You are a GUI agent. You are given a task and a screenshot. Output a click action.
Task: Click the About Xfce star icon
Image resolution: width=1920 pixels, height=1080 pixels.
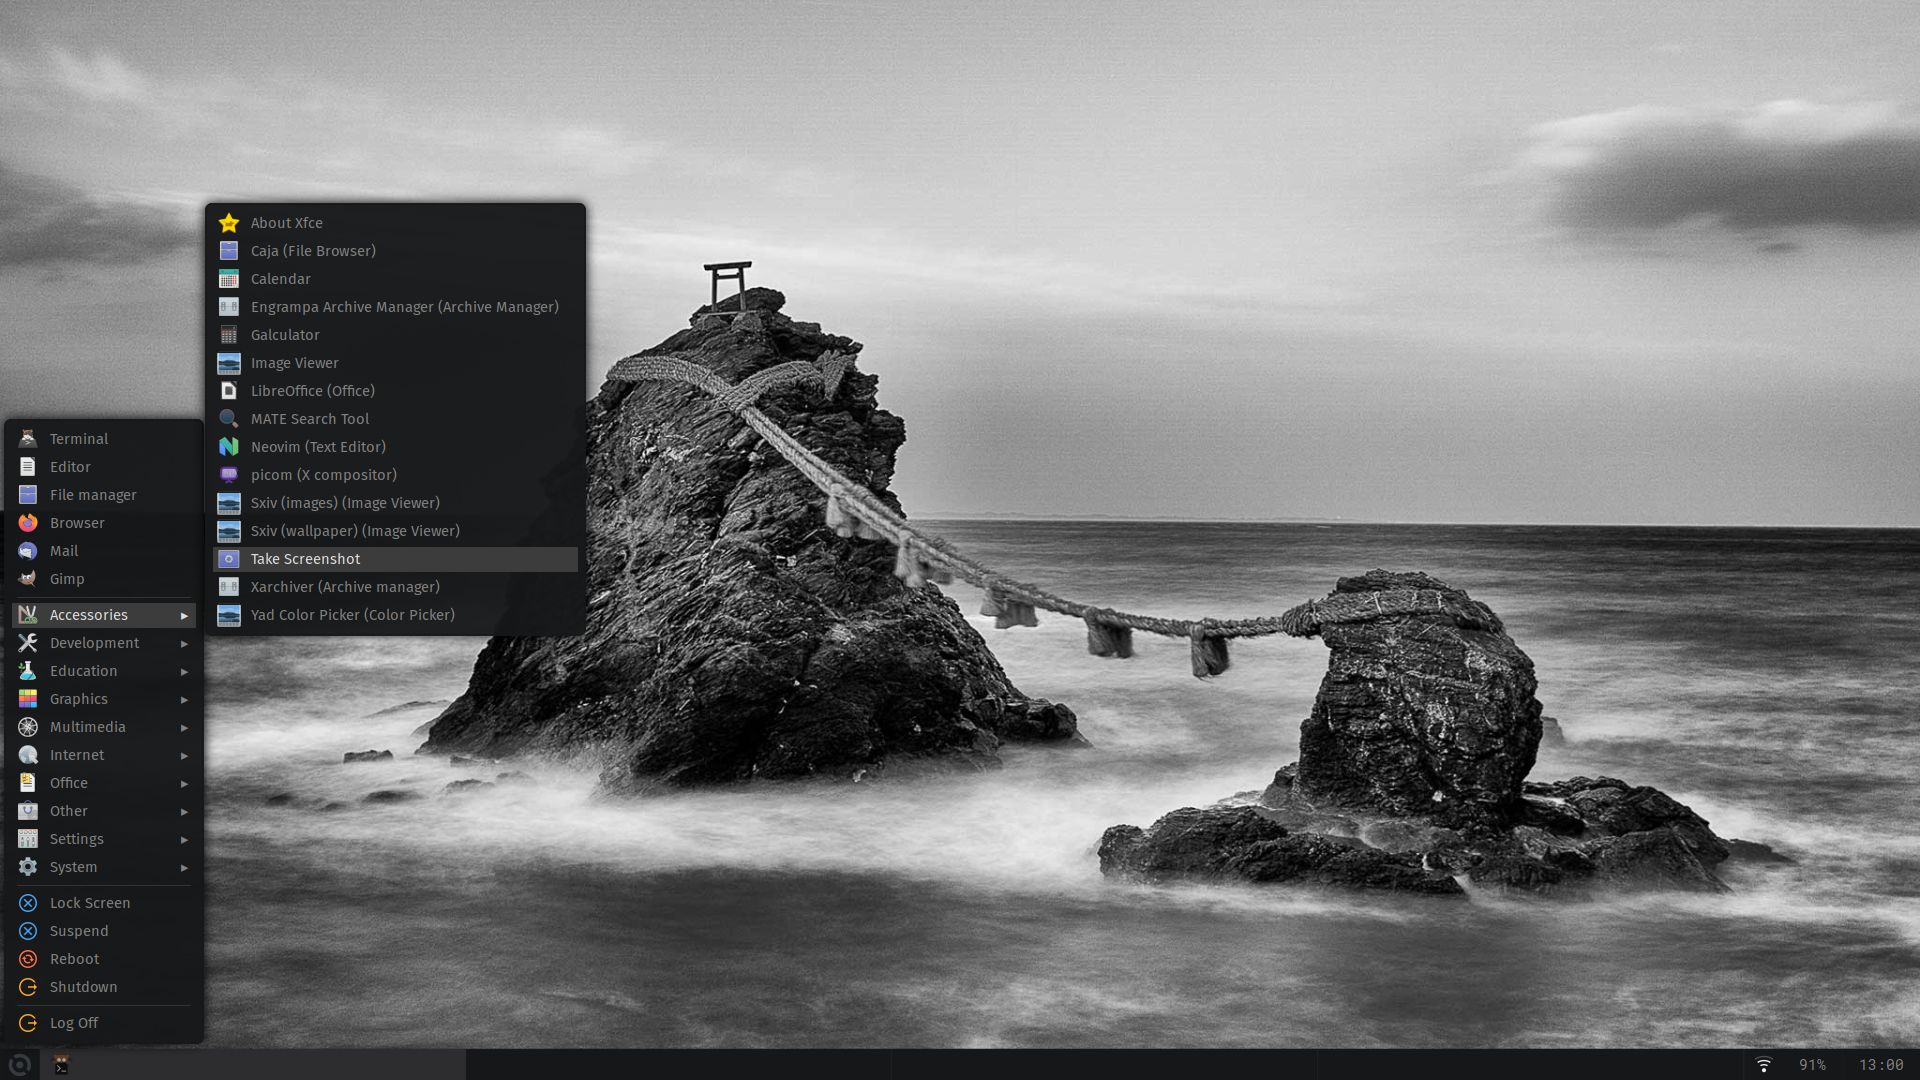click(x=229, y=223)
